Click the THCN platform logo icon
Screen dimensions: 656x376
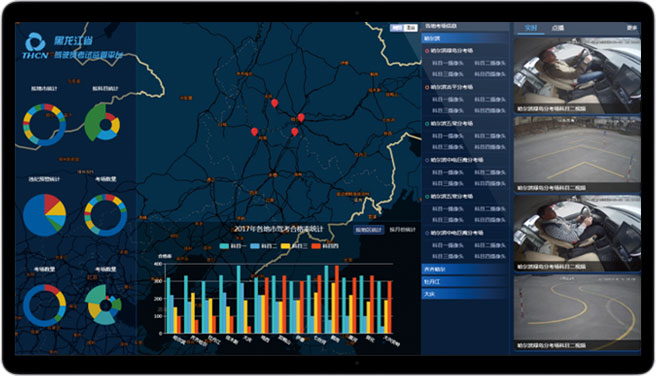[35, 42]
